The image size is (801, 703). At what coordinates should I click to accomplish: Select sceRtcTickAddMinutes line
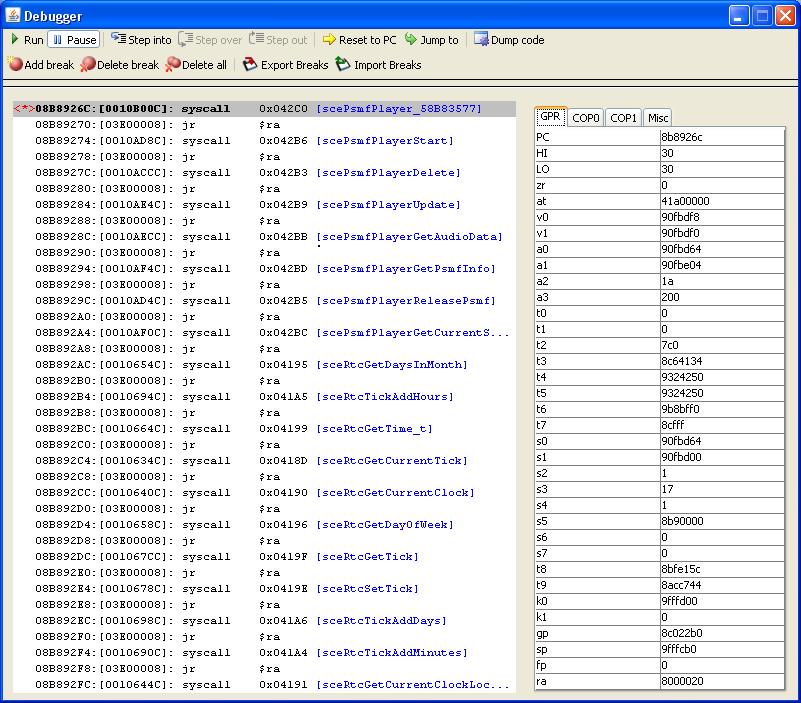pos(264,653)
